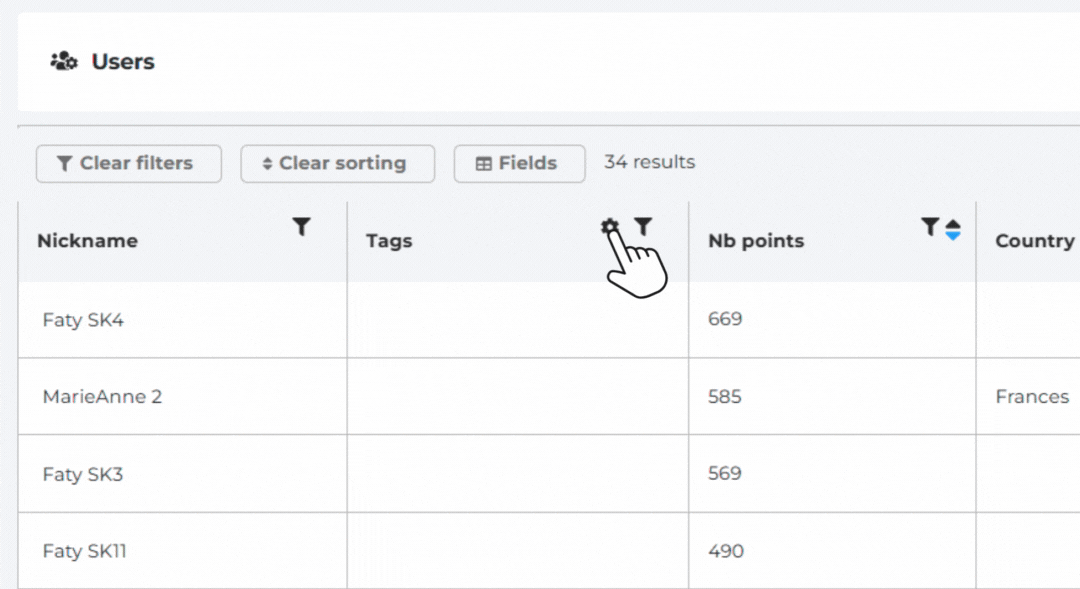This screenshot has width=1080, height=589.
Task: Click the gear icon on the Tags column
Action: tap(611, 226)
